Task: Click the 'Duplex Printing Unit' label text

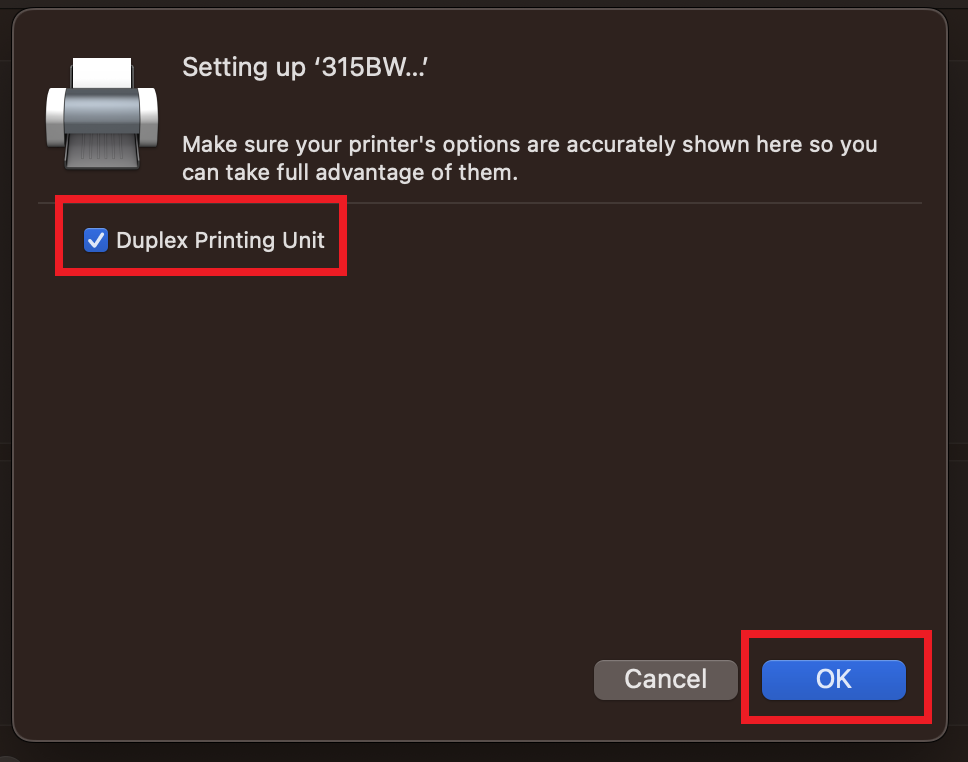Action: click(x=220, y=240)
